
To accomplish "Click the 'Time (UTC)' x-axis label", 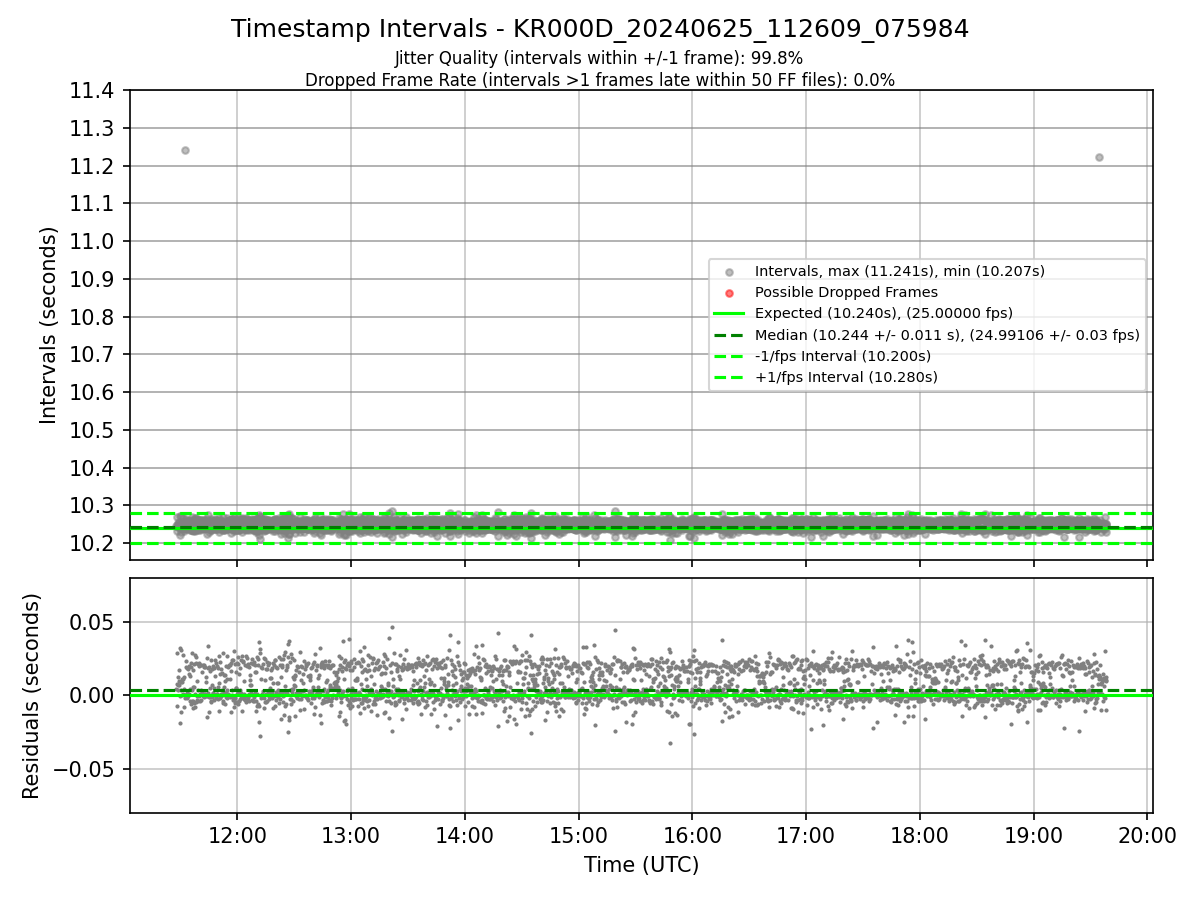I will 641,865.
